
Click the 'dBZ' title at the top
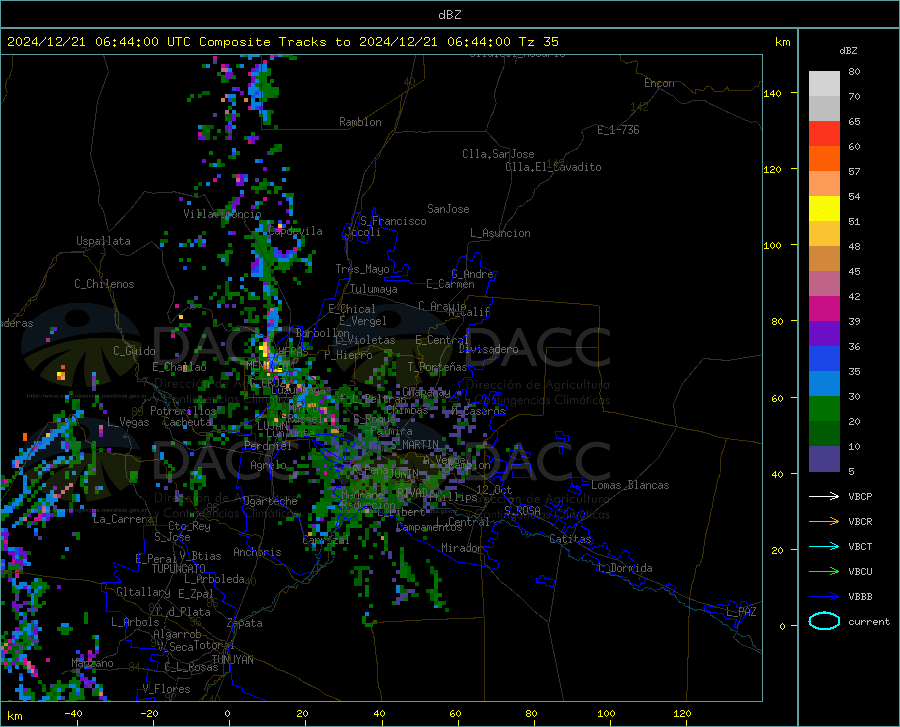click(x=449, y=15)
